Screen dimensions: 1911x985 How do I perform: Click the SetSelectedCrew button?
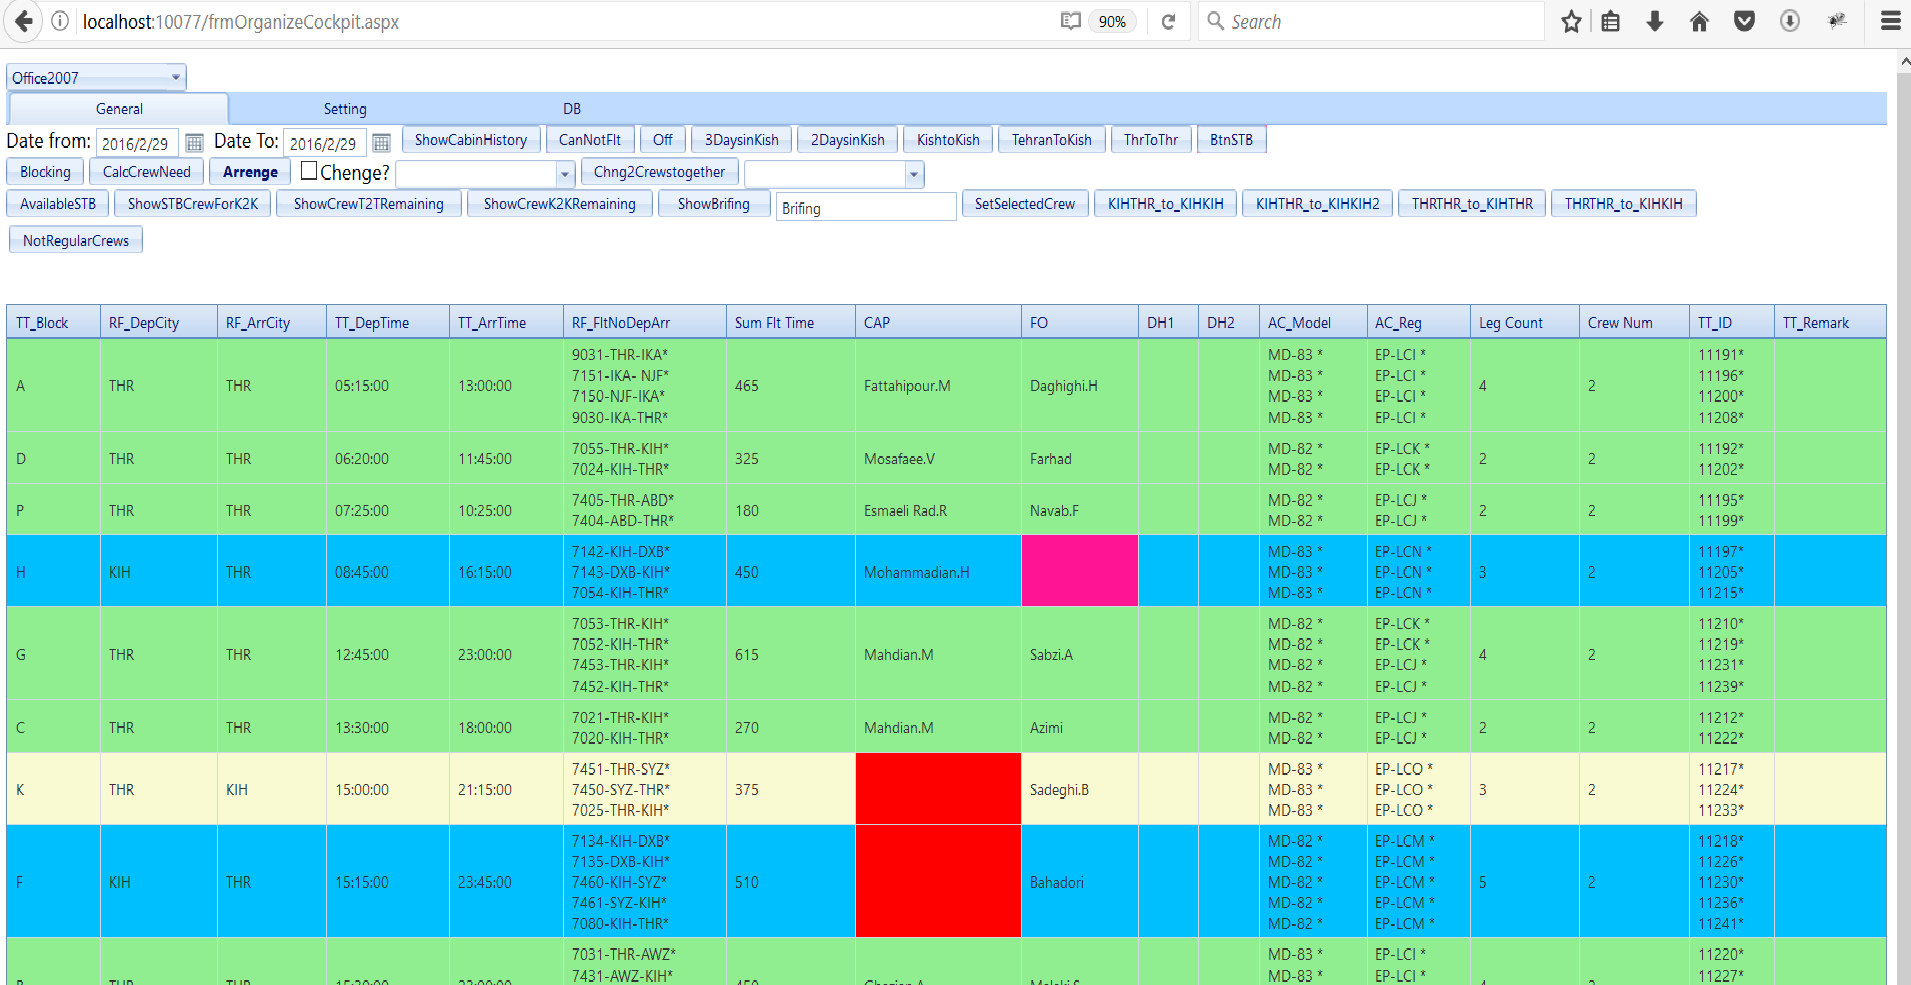1025,204
